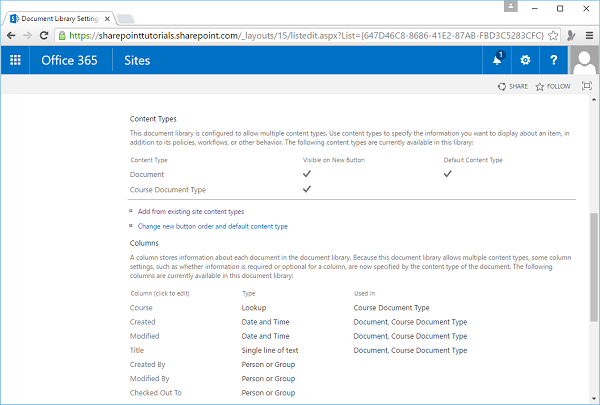The height and width of the screenshot is (405, 600).
Task: Open the Chrome menu button
Action: 588,33
